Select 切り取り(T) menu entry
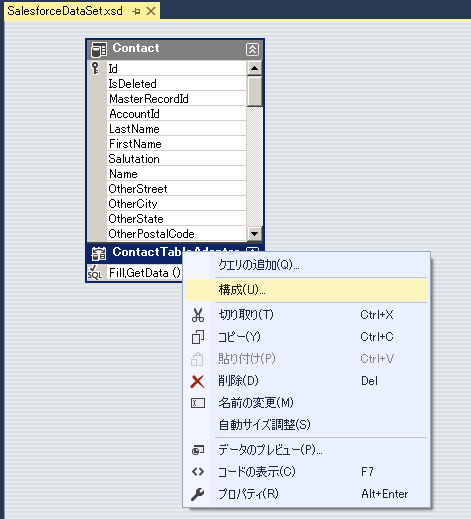Screen dimensions: 471x519 [307, 315]
